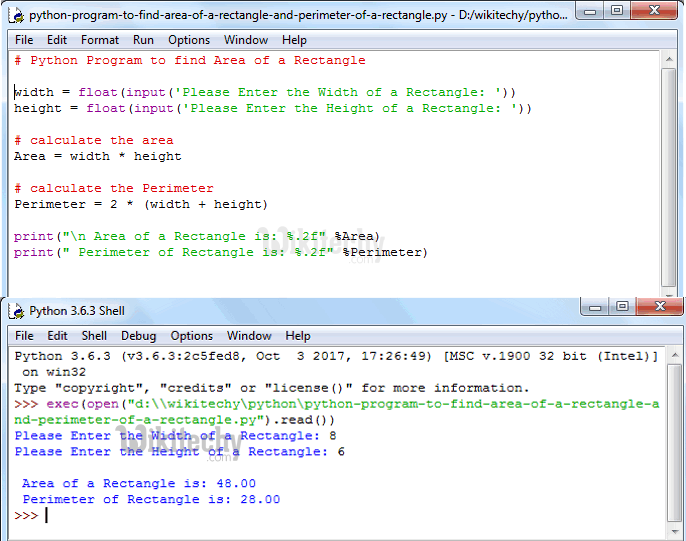This screenshot has width=686, height=541.
Task: Open the Help menu in the editor window
Action: (x=294, y=40)
